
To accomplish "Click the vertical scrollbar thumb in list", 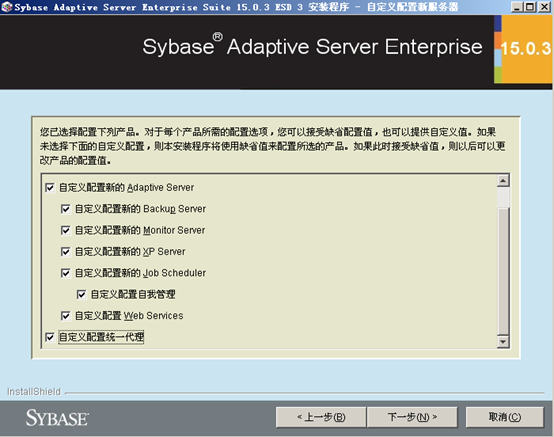I will pyautogui.click(x=503, y=271).
